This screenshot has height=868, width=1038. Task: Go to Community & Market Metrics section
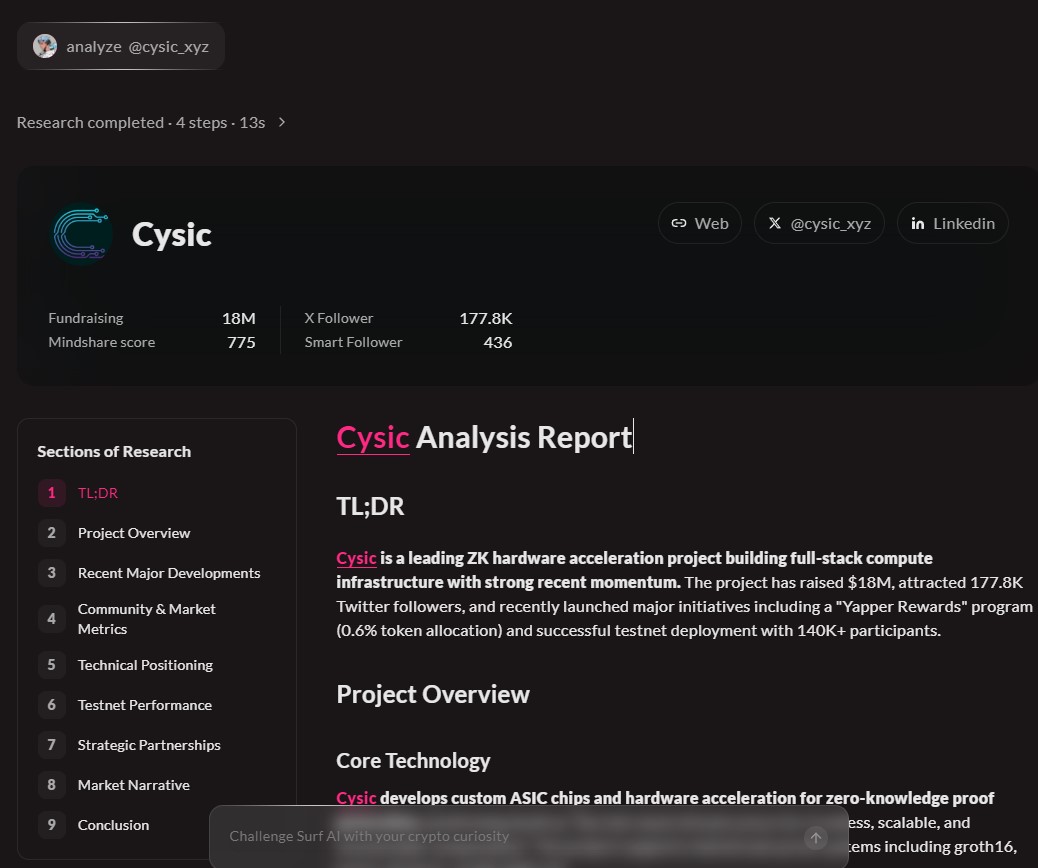(x=146, y=619)
